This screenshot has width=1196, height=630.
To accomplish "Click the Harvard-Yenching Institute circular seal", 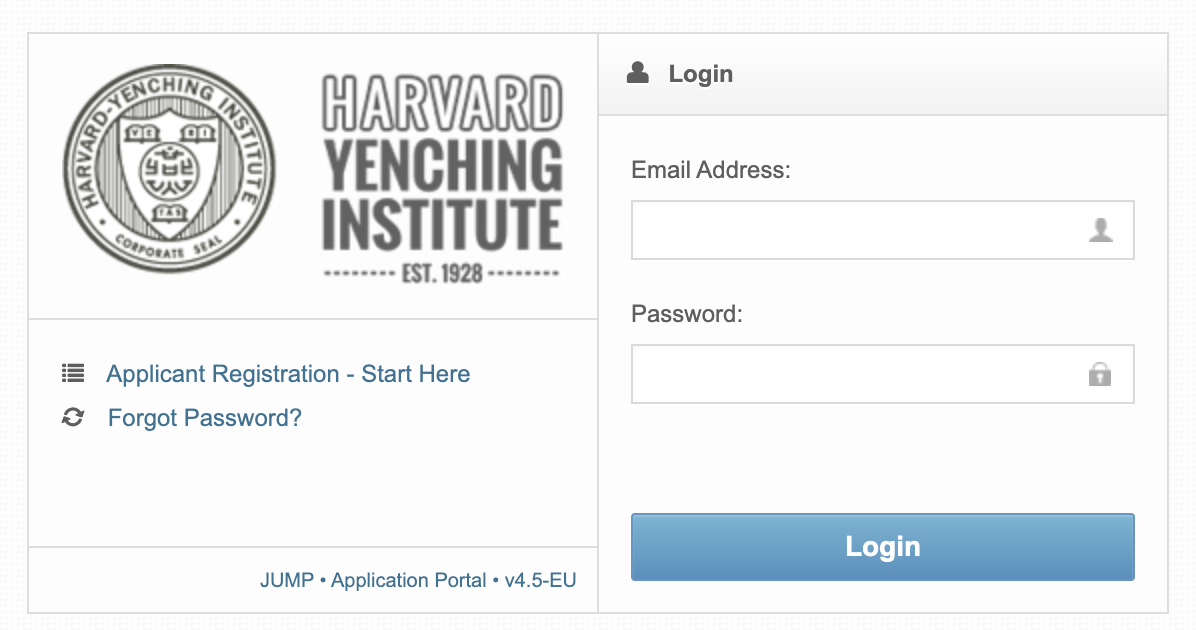I will click(169, 169).
